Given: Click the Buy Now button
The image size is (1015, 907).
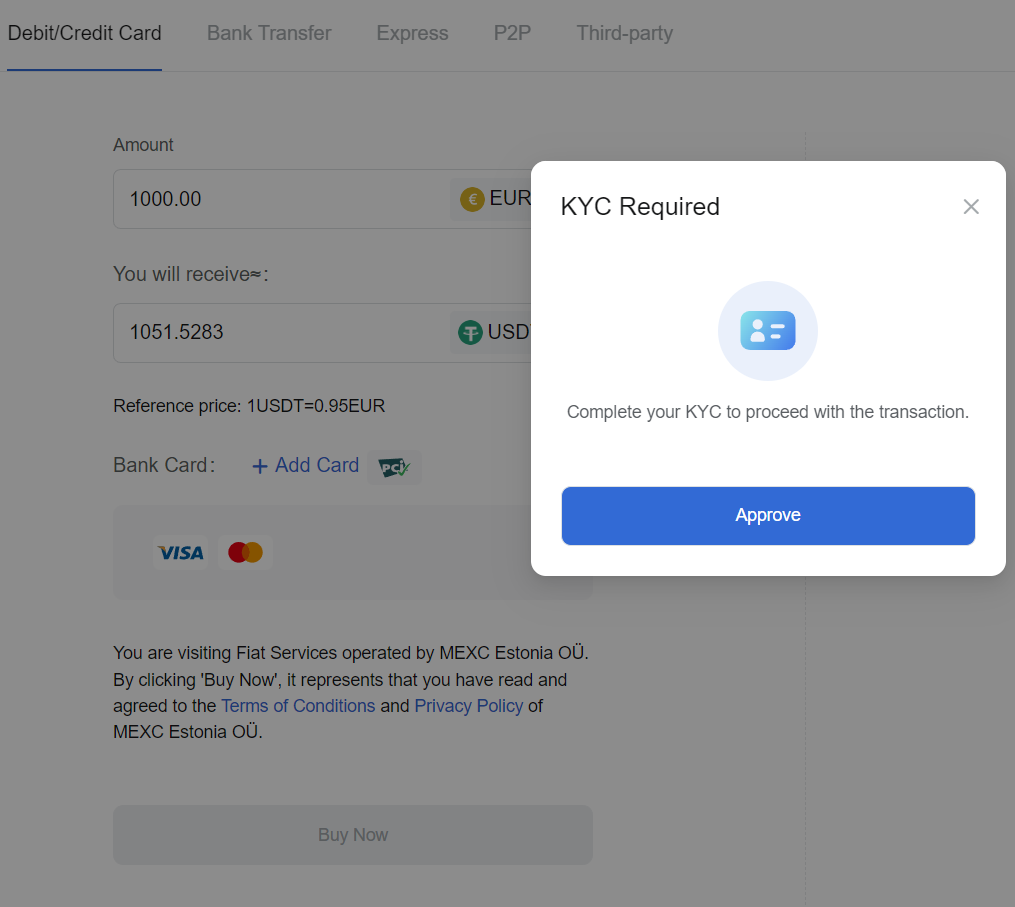Looking at the screenshot, I should coord(353,834).
